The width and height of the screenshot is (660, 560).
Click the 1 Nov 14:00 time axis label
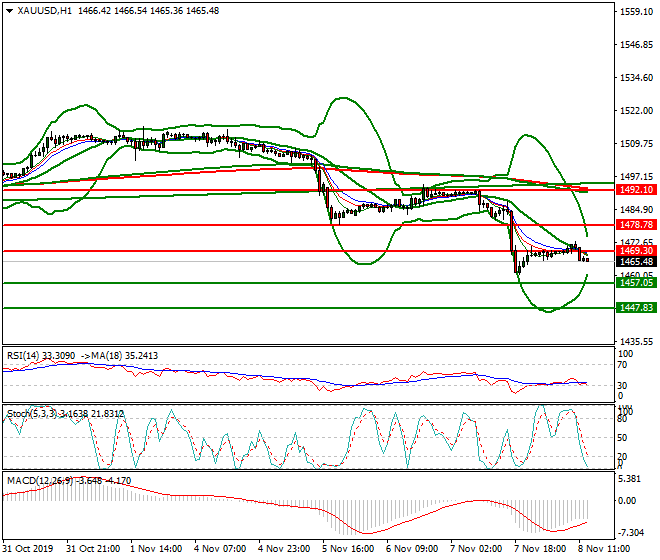pyautogui.click(x=156, y=549)
